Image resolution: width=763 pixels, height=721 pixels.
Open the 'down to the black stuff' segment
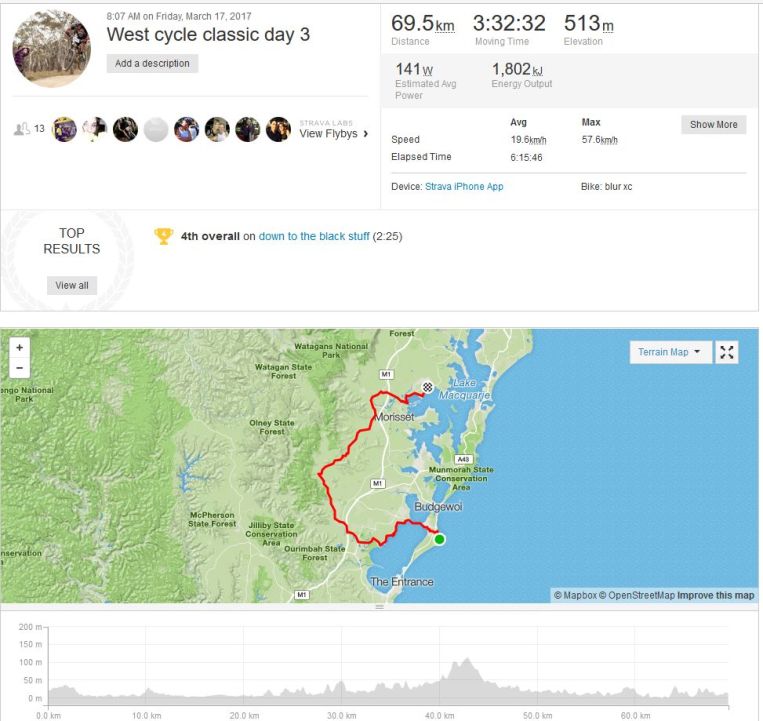click(314, 236)
